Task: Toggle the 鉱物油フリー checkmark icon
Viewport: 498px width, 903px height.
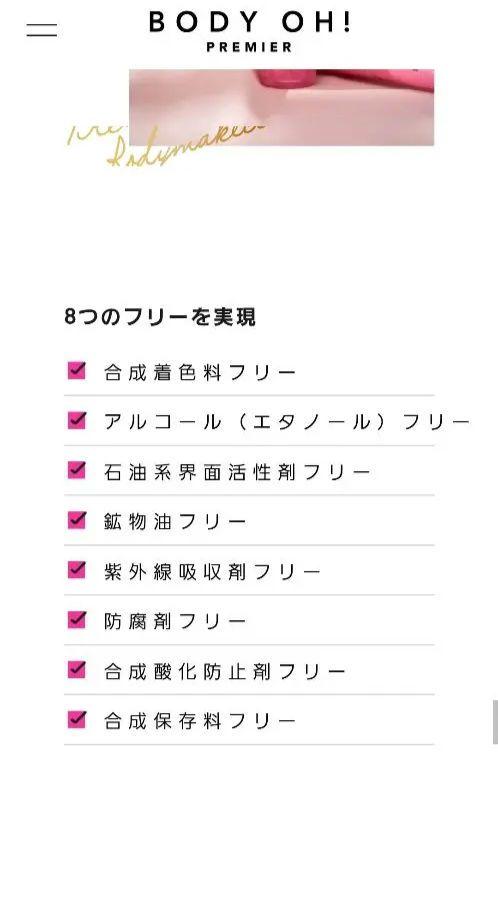Action: tap(77, 520)
